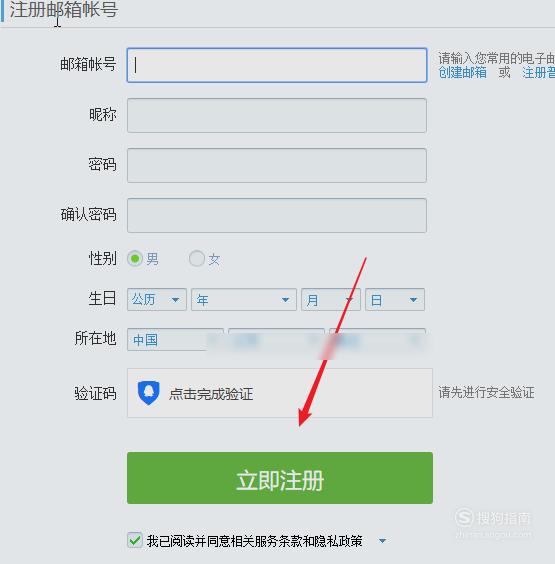Open the 日 birth day dropdown
Viewport: 555px width, 564px height.
395,299
